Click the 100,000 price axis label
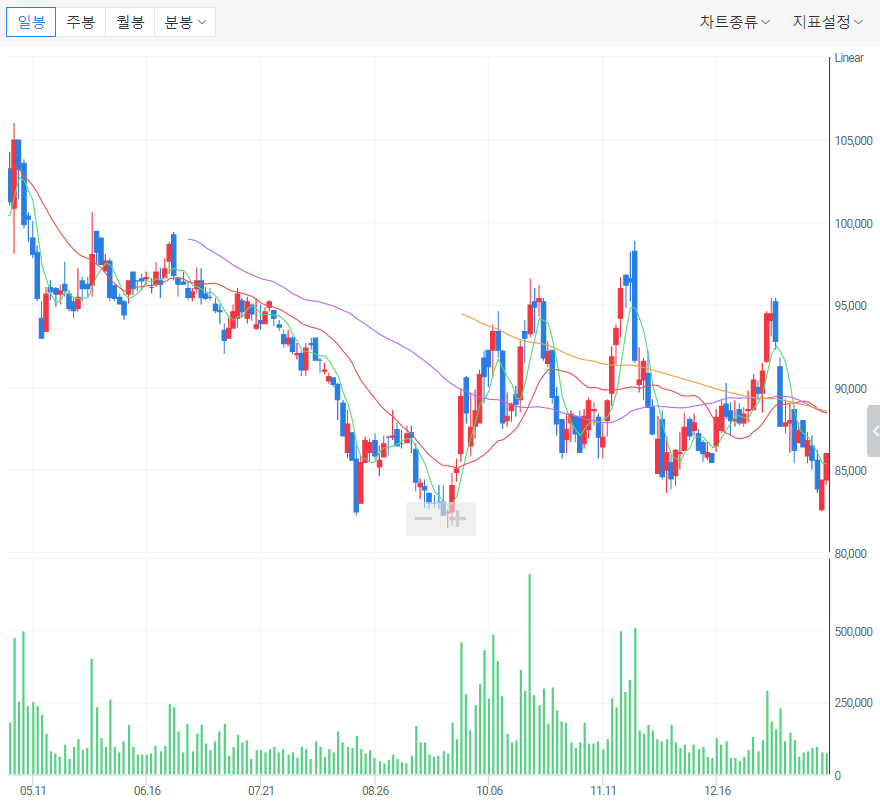 click(x=854, y=223)
